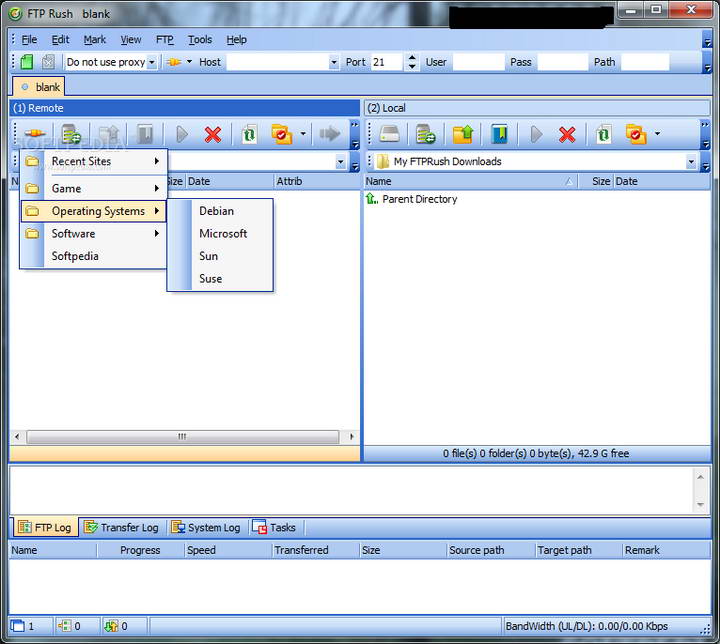Expand the Host address dropdown
This screenshot has height=644, width=720.
pos(334,62)
